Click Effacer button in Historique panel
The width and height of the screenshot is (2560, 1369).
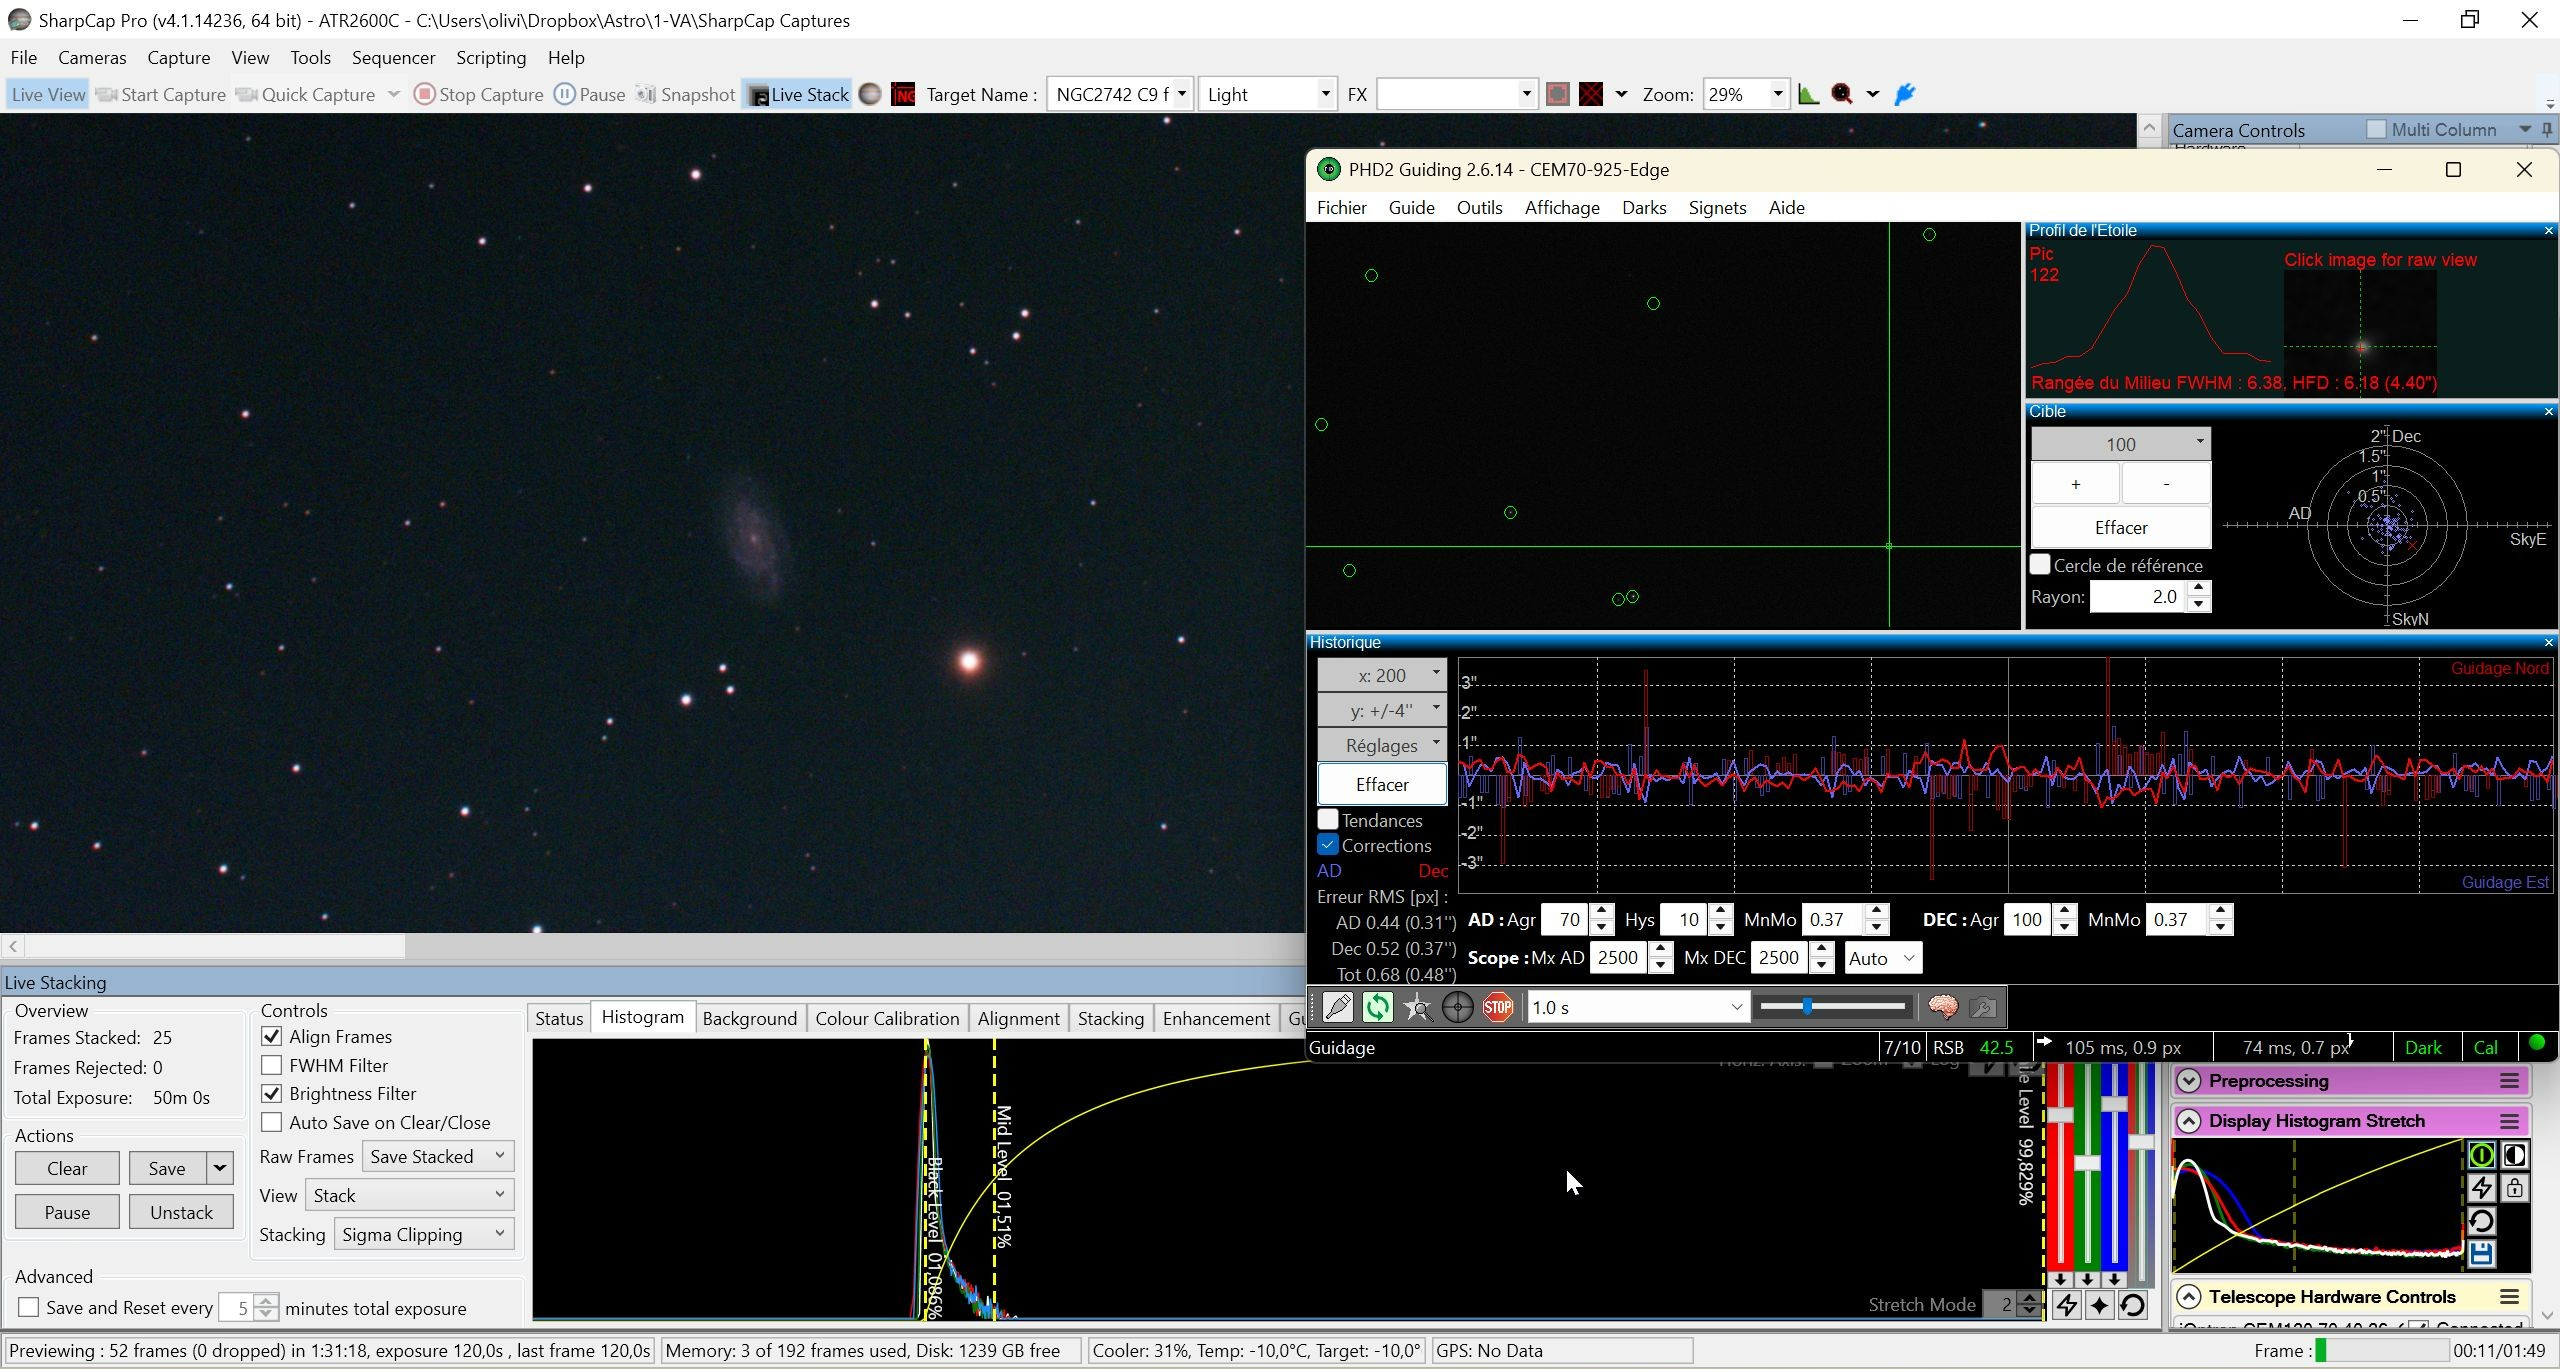tap(1381, 784)
